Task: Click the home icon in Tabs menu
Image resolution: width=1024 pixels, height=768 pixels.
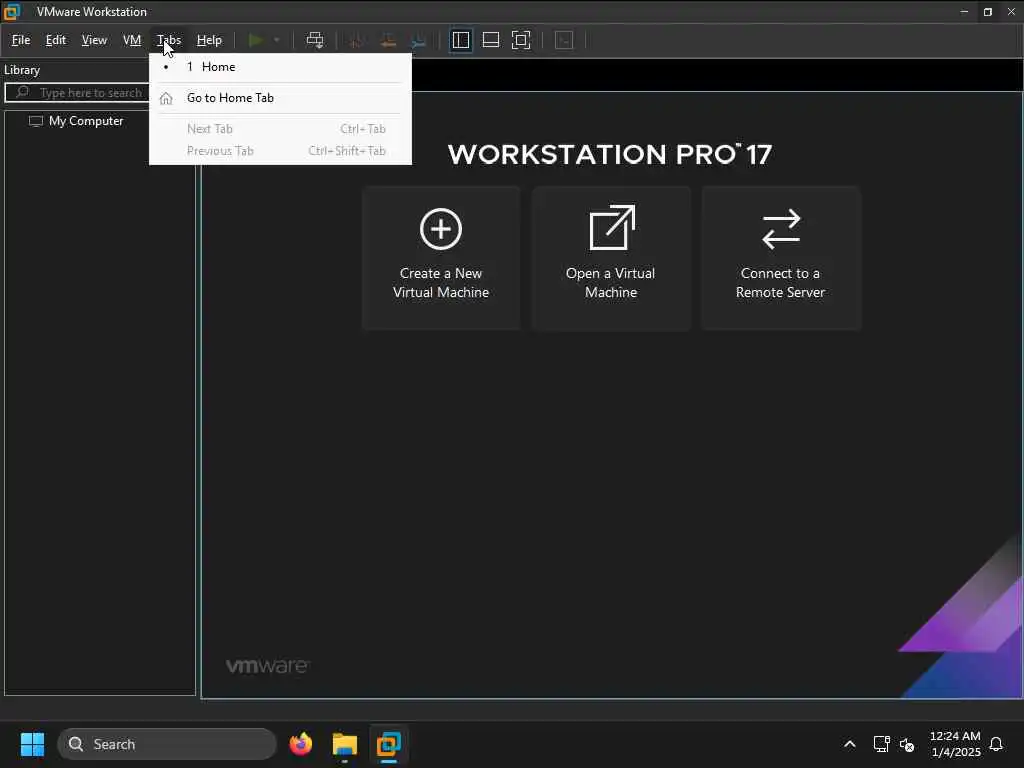Action: 166,98
